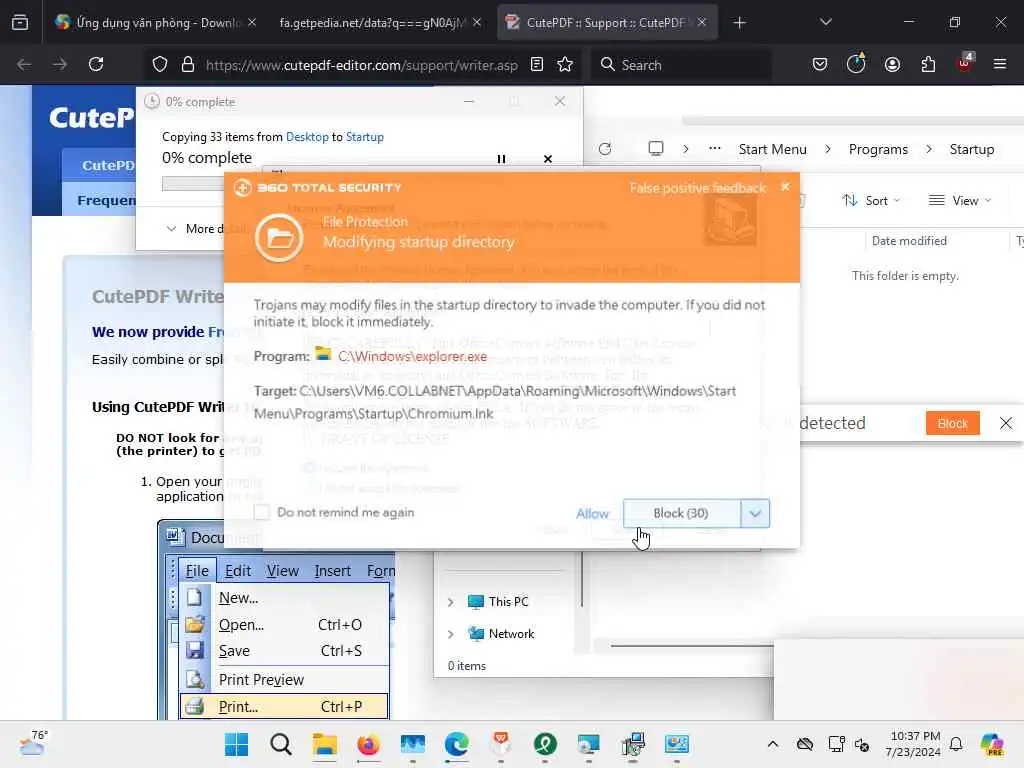Image resolution: width=1024 pixels, height=768 pixels.
Task: Click False positive feedback link
Action: 697,188
